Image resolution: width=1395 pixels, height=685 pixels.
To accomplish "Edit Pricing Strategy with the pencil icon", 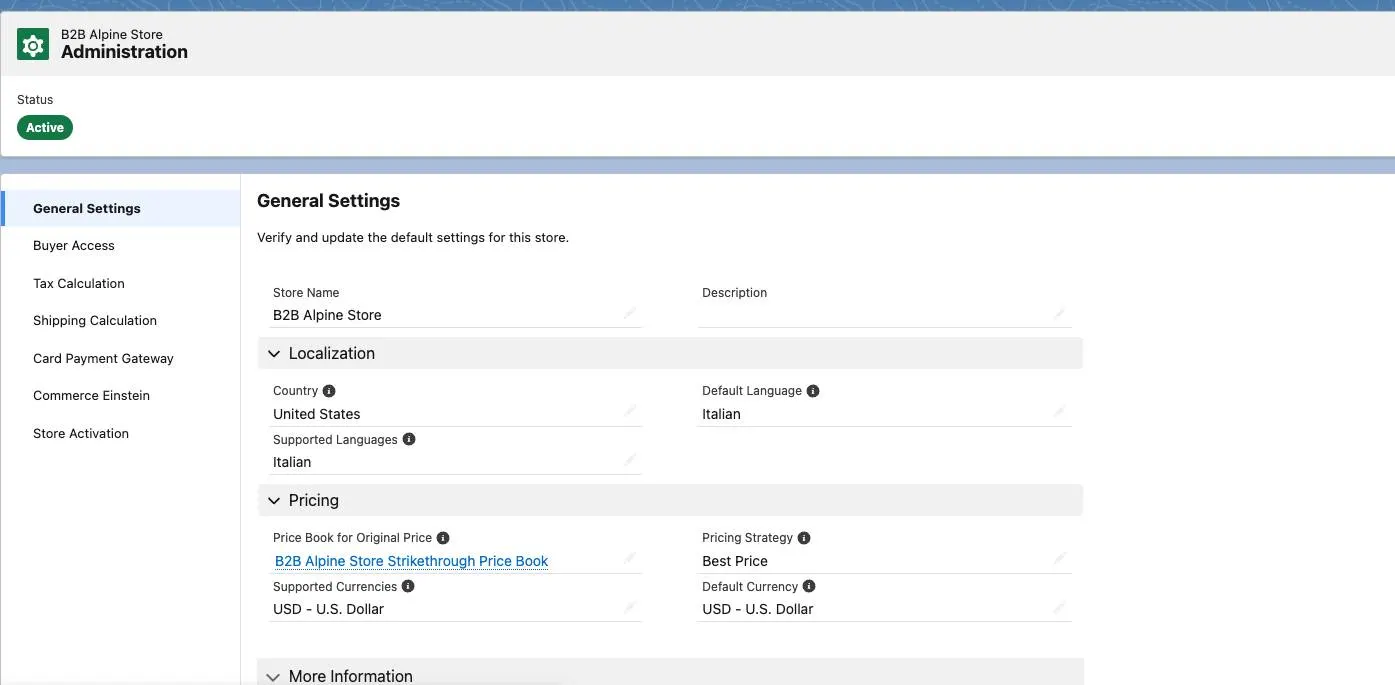I will [x=1059, y=558].
